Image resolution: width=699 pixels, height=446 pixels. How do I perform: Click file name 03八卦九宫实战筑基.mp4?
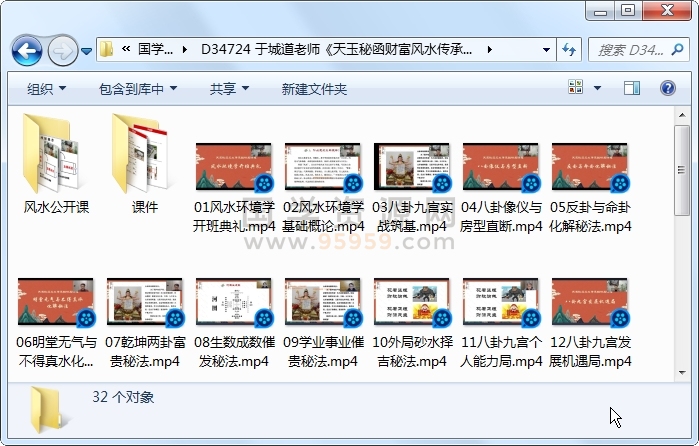click(412, 217)
